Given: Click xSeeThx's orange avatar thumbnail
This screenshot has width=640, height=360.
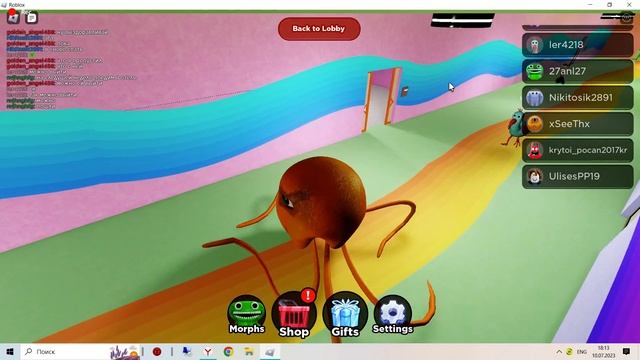Looking at the screenshot, I should 534,124.
